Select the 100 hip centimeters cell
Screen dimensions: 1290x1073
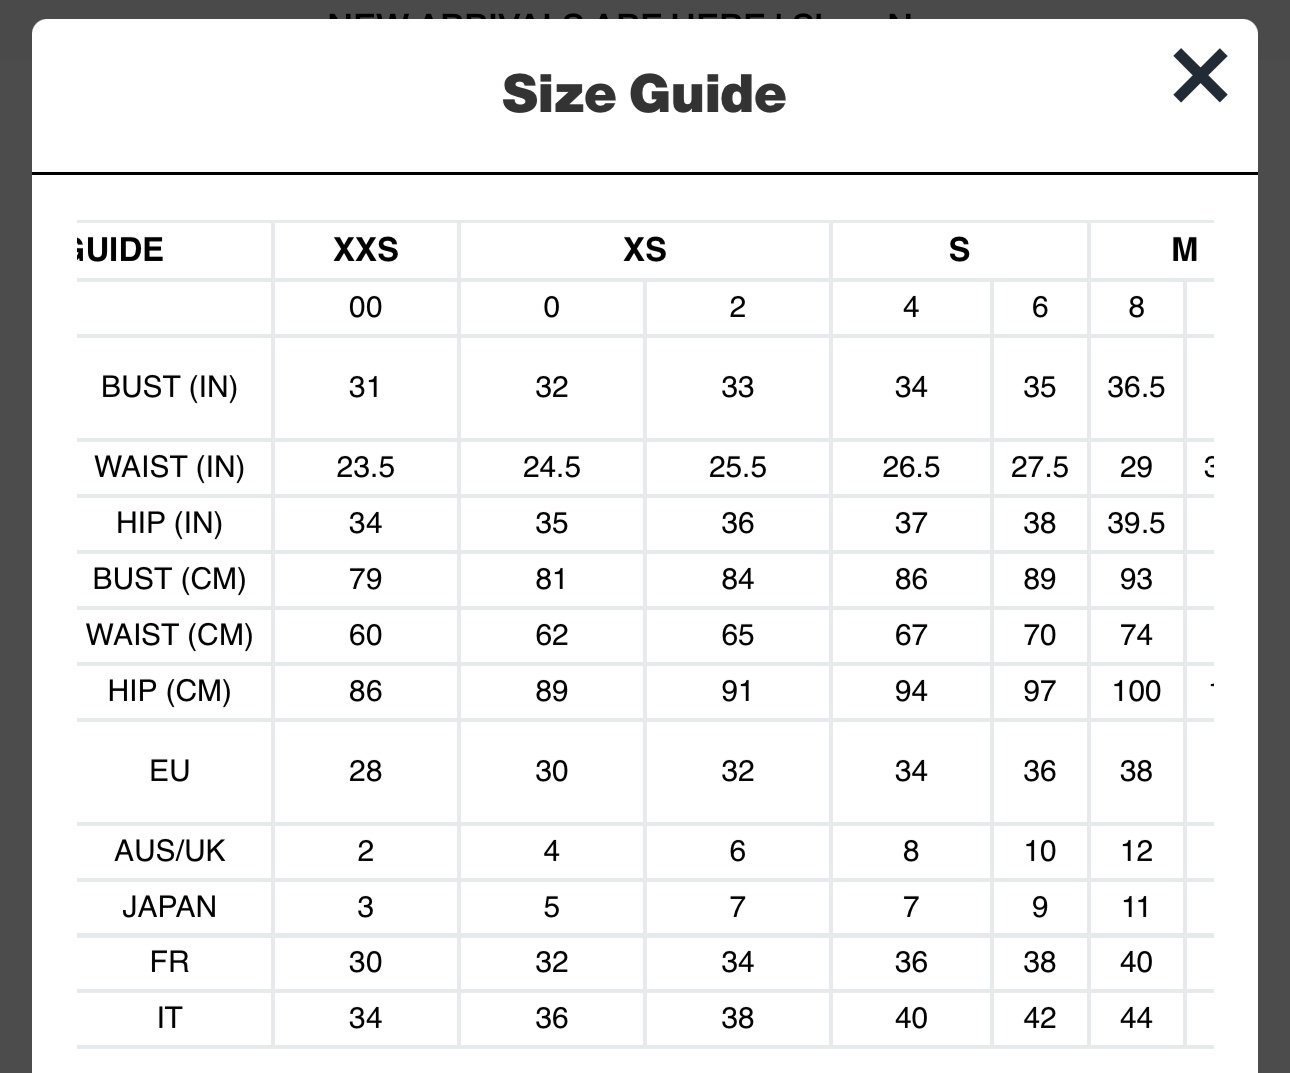1136,691
